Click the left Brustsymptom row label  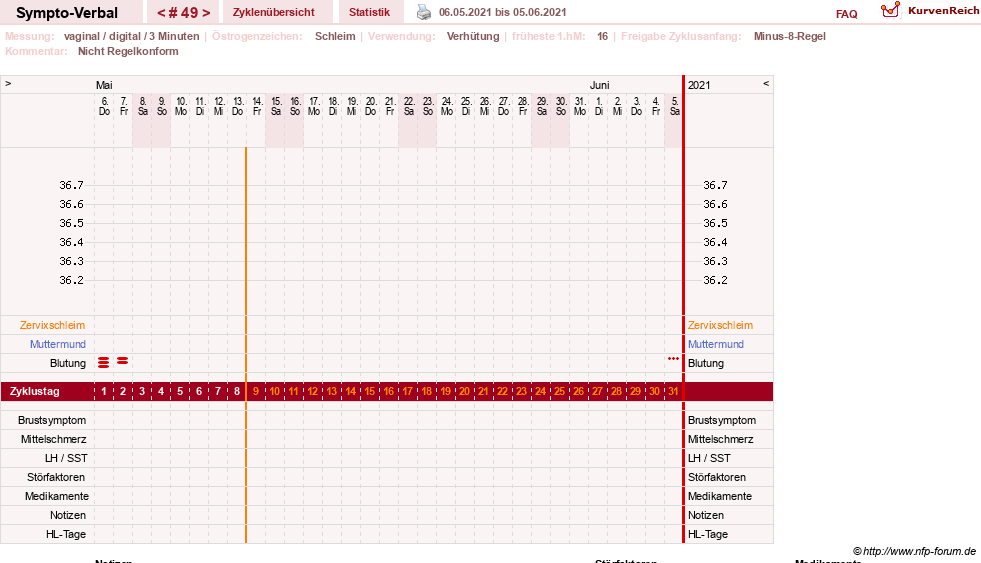pyautogui.click(x=52, y=420)
